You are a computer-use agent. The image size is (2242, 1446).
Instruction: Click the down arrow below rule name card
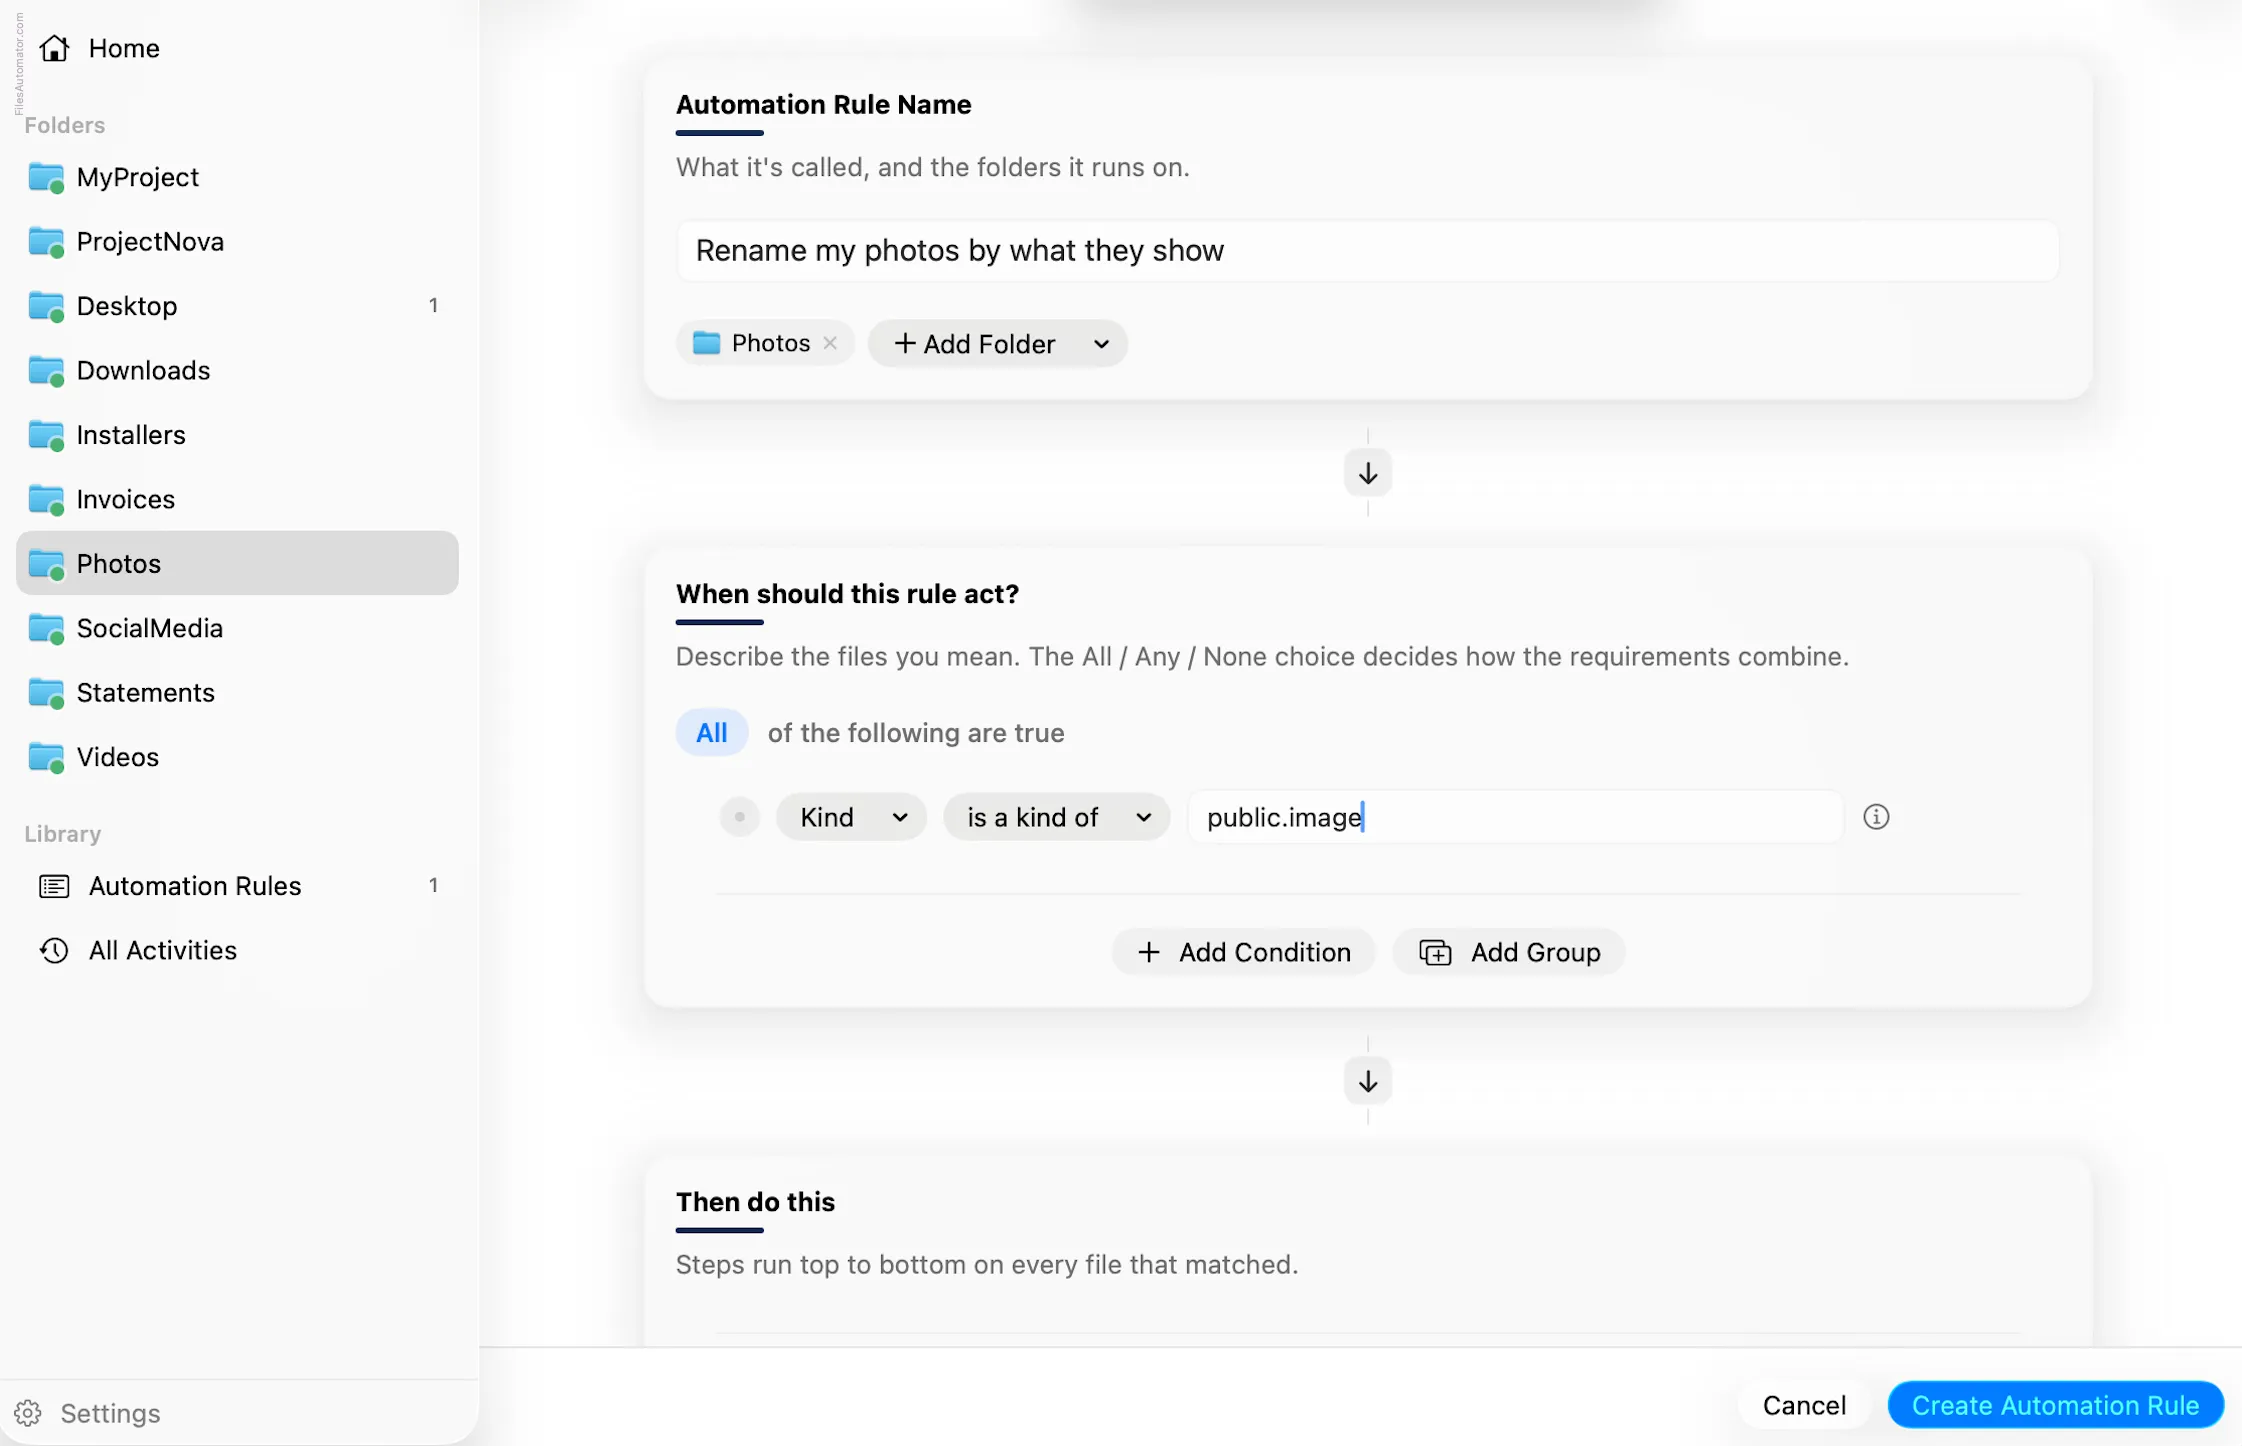(x=1367, y=473)
